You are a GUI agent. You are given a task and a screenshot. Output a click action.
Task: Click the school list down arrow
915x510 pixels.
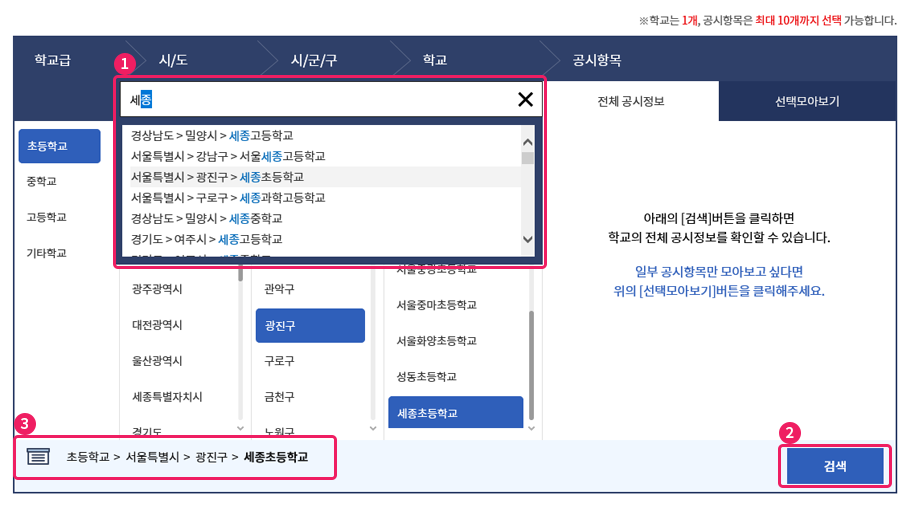tap(531, 428)
